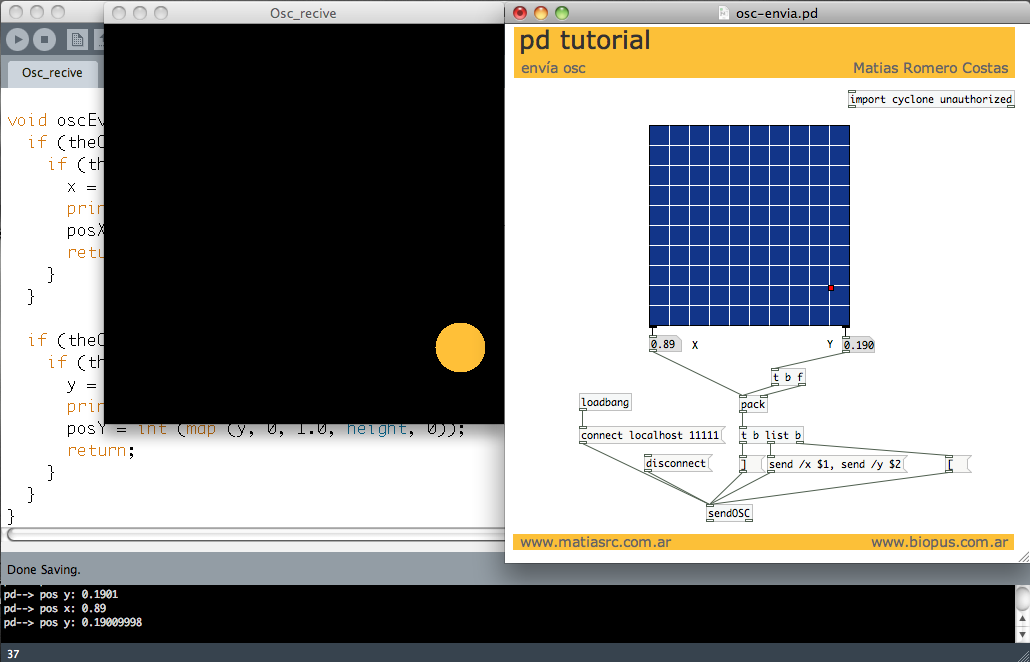Click the www.matiasrc.com.ar link text
Viewport: 1030px width, 662px height.
(x=595, y=542)
